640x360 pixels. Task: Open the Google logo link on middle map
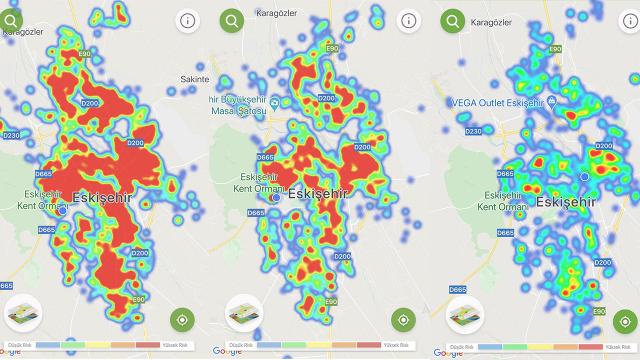click(x=227, y=351)
